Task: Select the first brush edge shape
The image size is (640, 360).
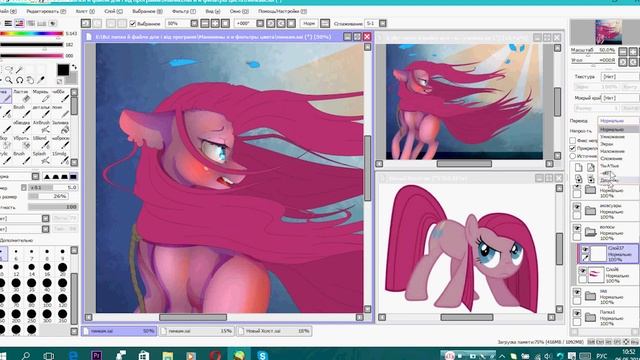Action: pos(47,176)
